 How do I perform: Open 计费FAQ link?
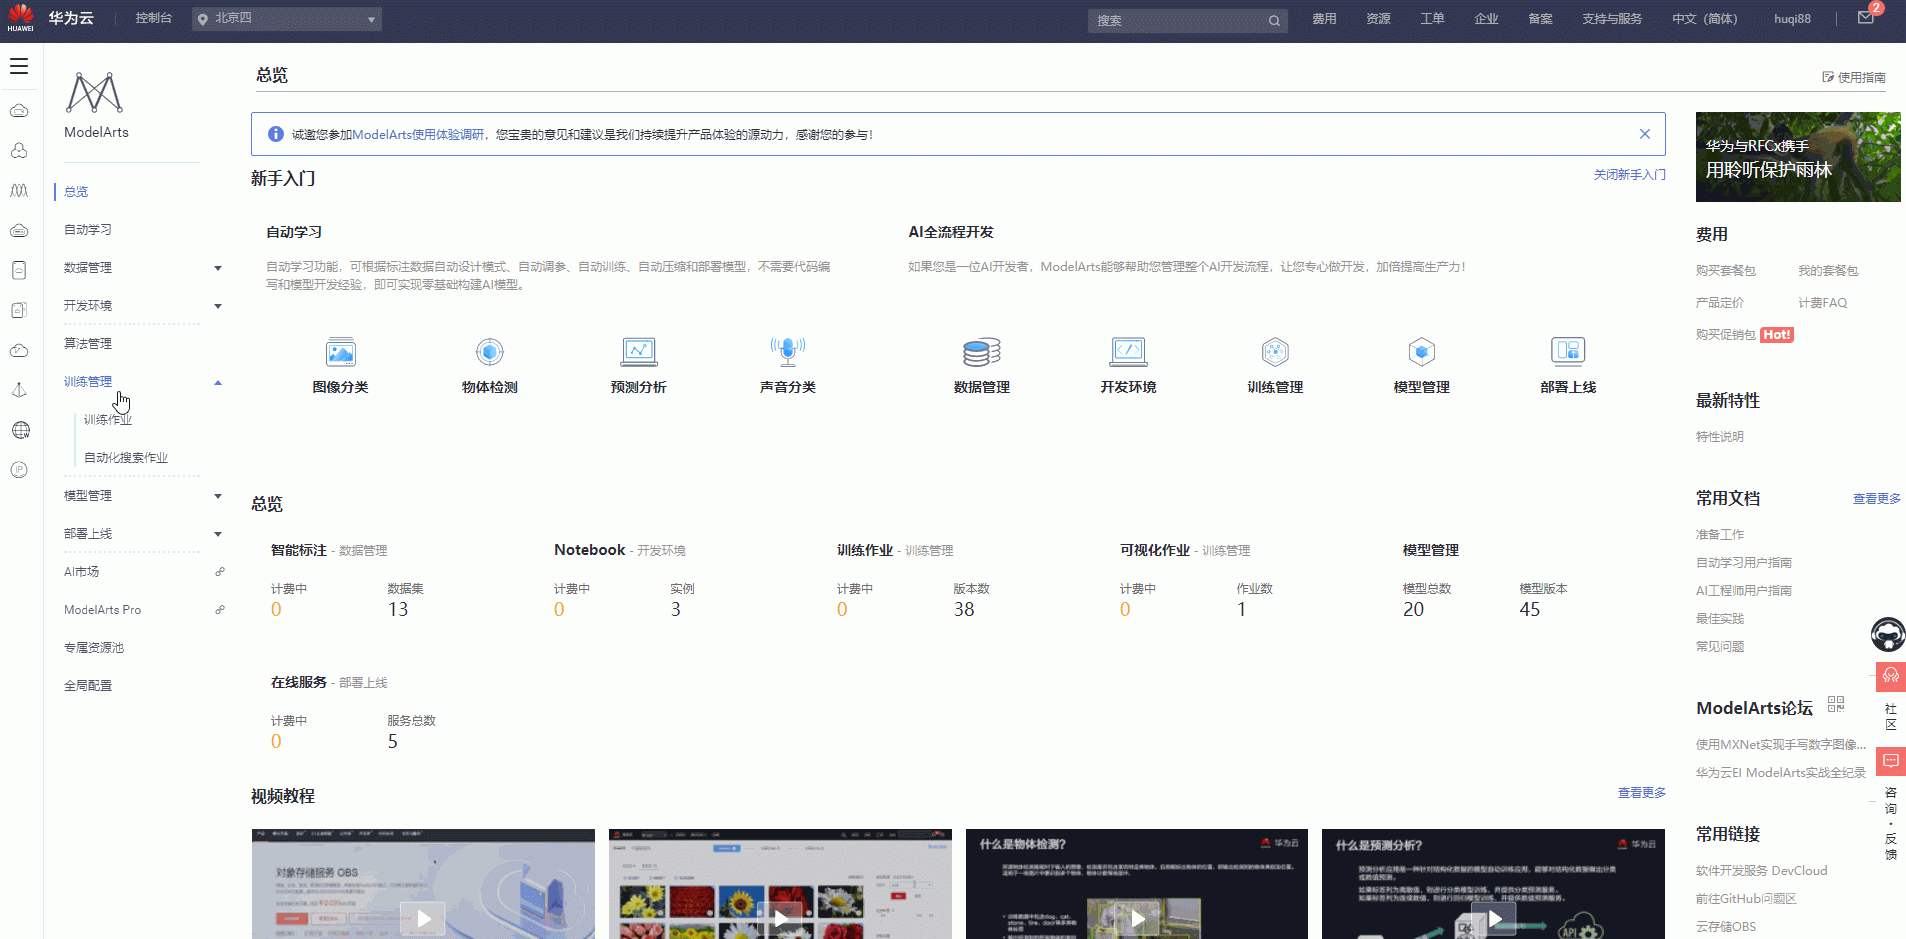[1823, 303]
